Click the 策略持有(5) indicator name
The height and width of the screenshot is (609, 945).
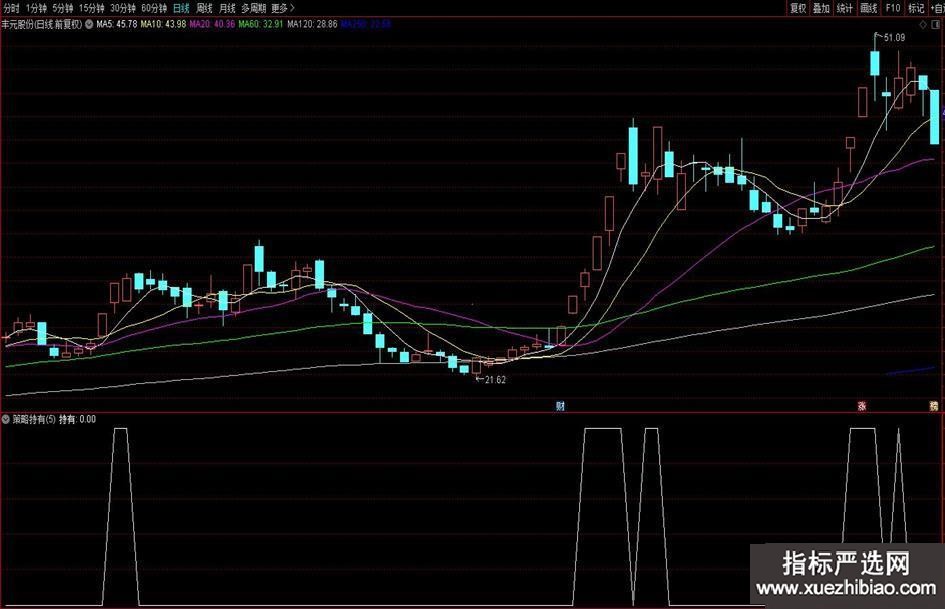34,419
